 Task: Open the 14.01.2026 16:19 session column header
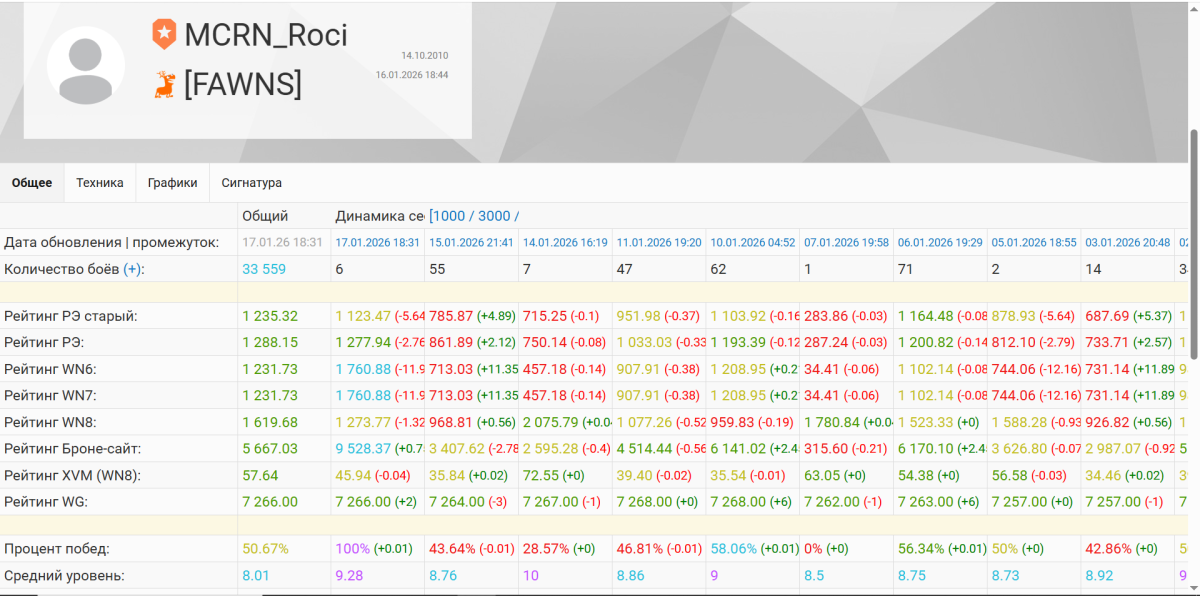[x=565, y=243]
